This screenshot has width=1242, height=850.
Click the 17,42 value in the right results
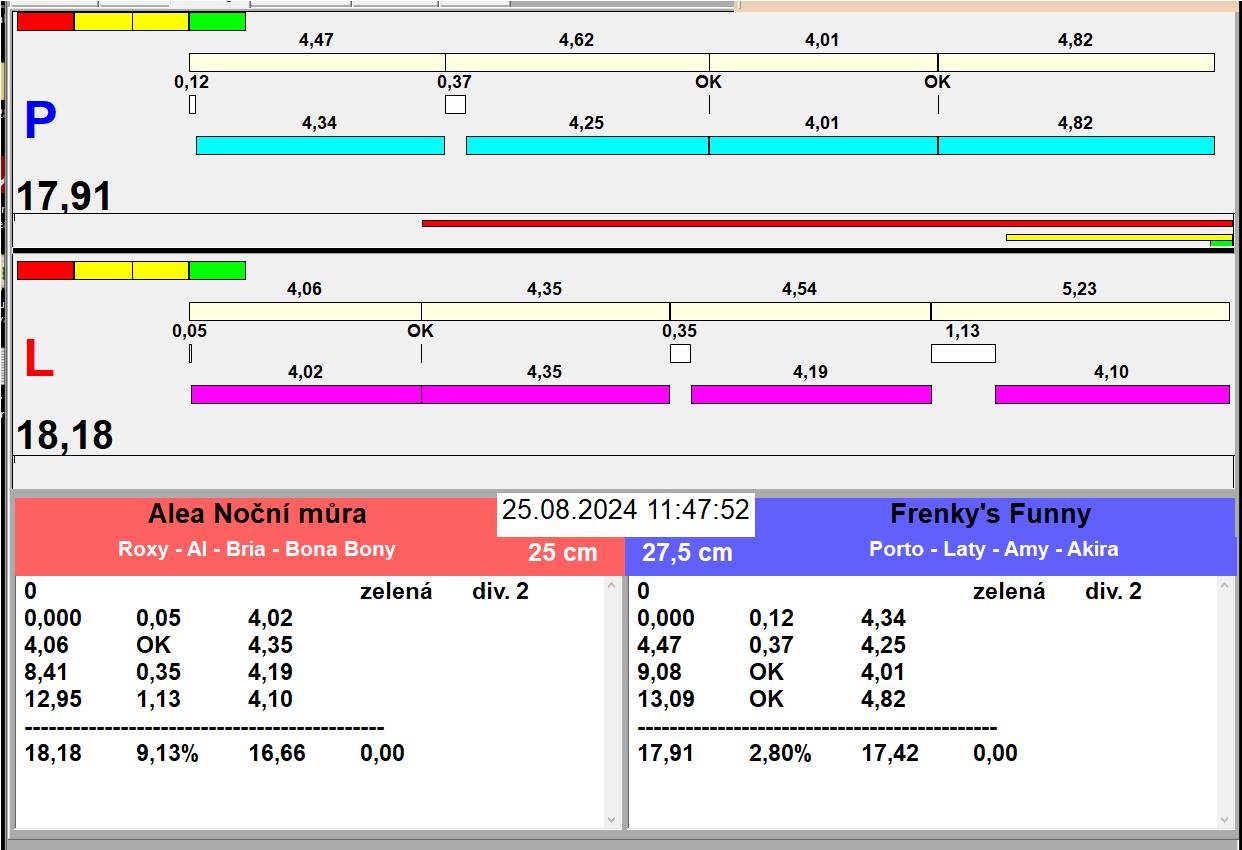point(890,753)
